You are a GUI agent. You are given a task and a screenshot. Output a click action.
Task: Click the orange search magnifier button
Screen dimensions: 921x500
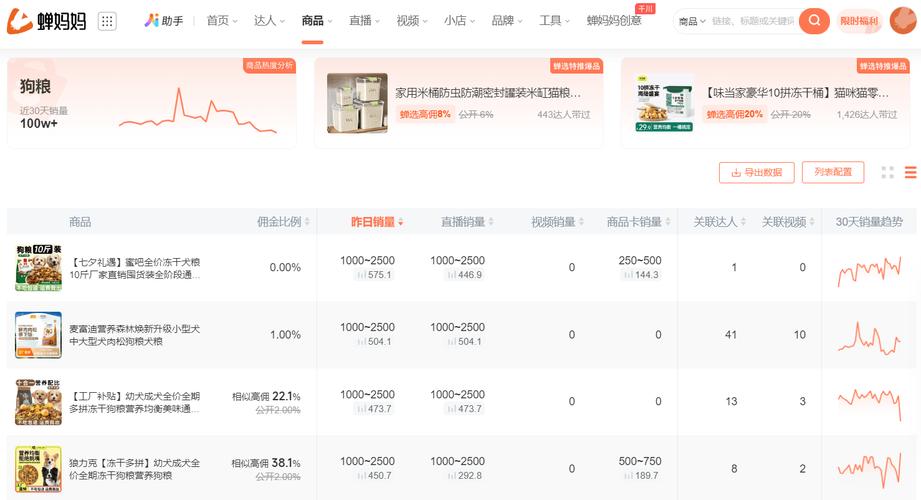[814, 20]
